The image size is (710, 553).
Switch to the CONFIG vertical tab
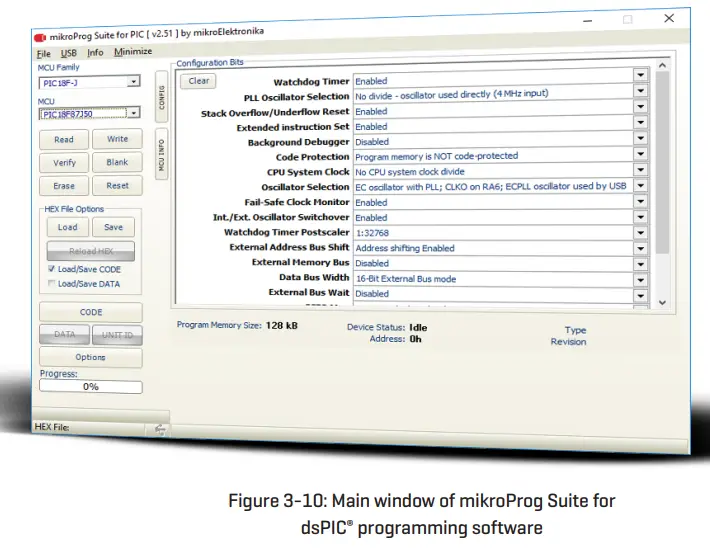(x=162, y=97)
